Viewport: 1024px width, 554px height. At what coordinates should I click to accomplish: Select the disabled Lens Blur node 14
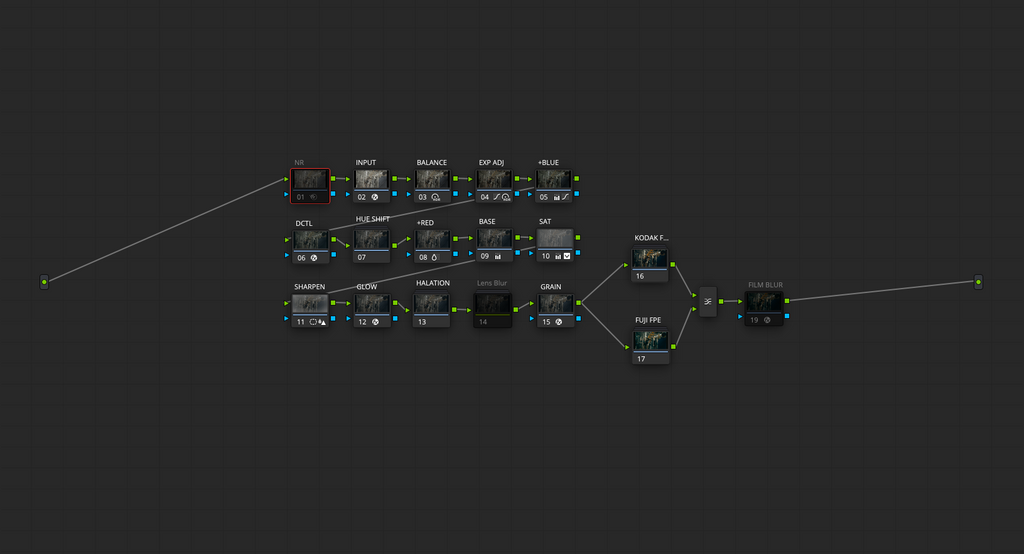point(492,310)
